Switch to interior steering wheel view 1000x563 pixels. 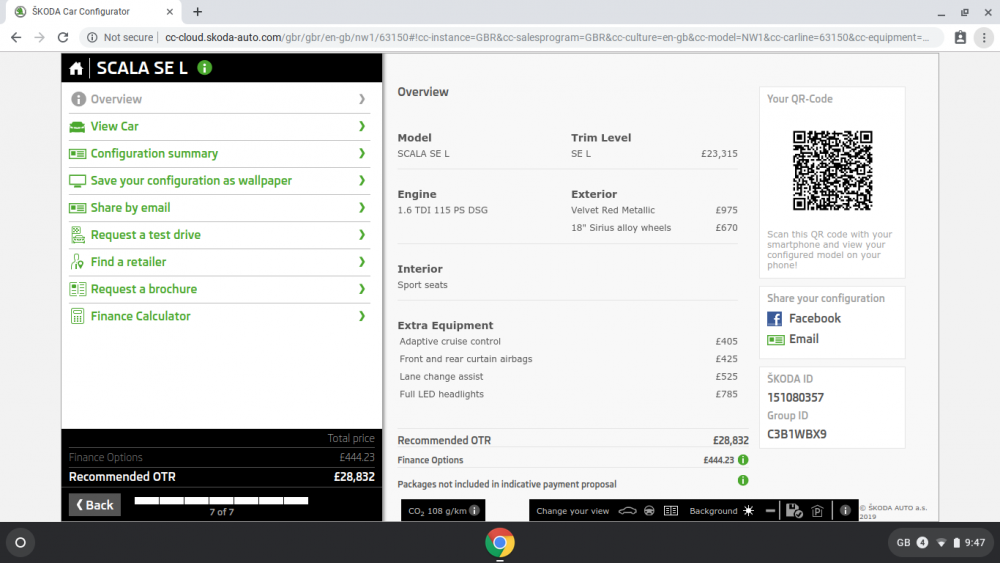pyautogui.click(x=649, y=511)
